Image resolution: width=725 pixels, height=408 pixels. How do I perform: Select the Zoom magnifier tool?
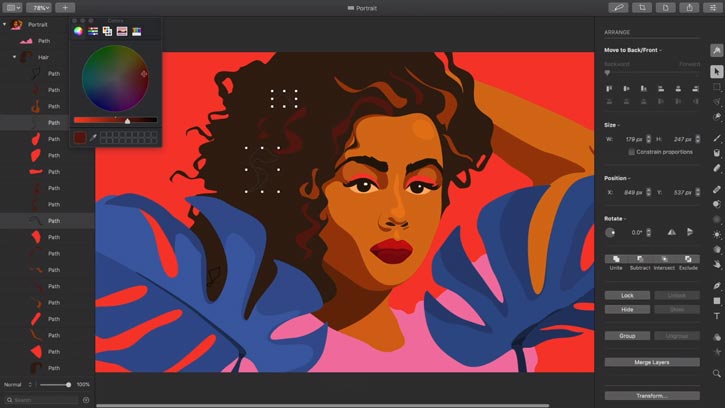coord(717,373)
